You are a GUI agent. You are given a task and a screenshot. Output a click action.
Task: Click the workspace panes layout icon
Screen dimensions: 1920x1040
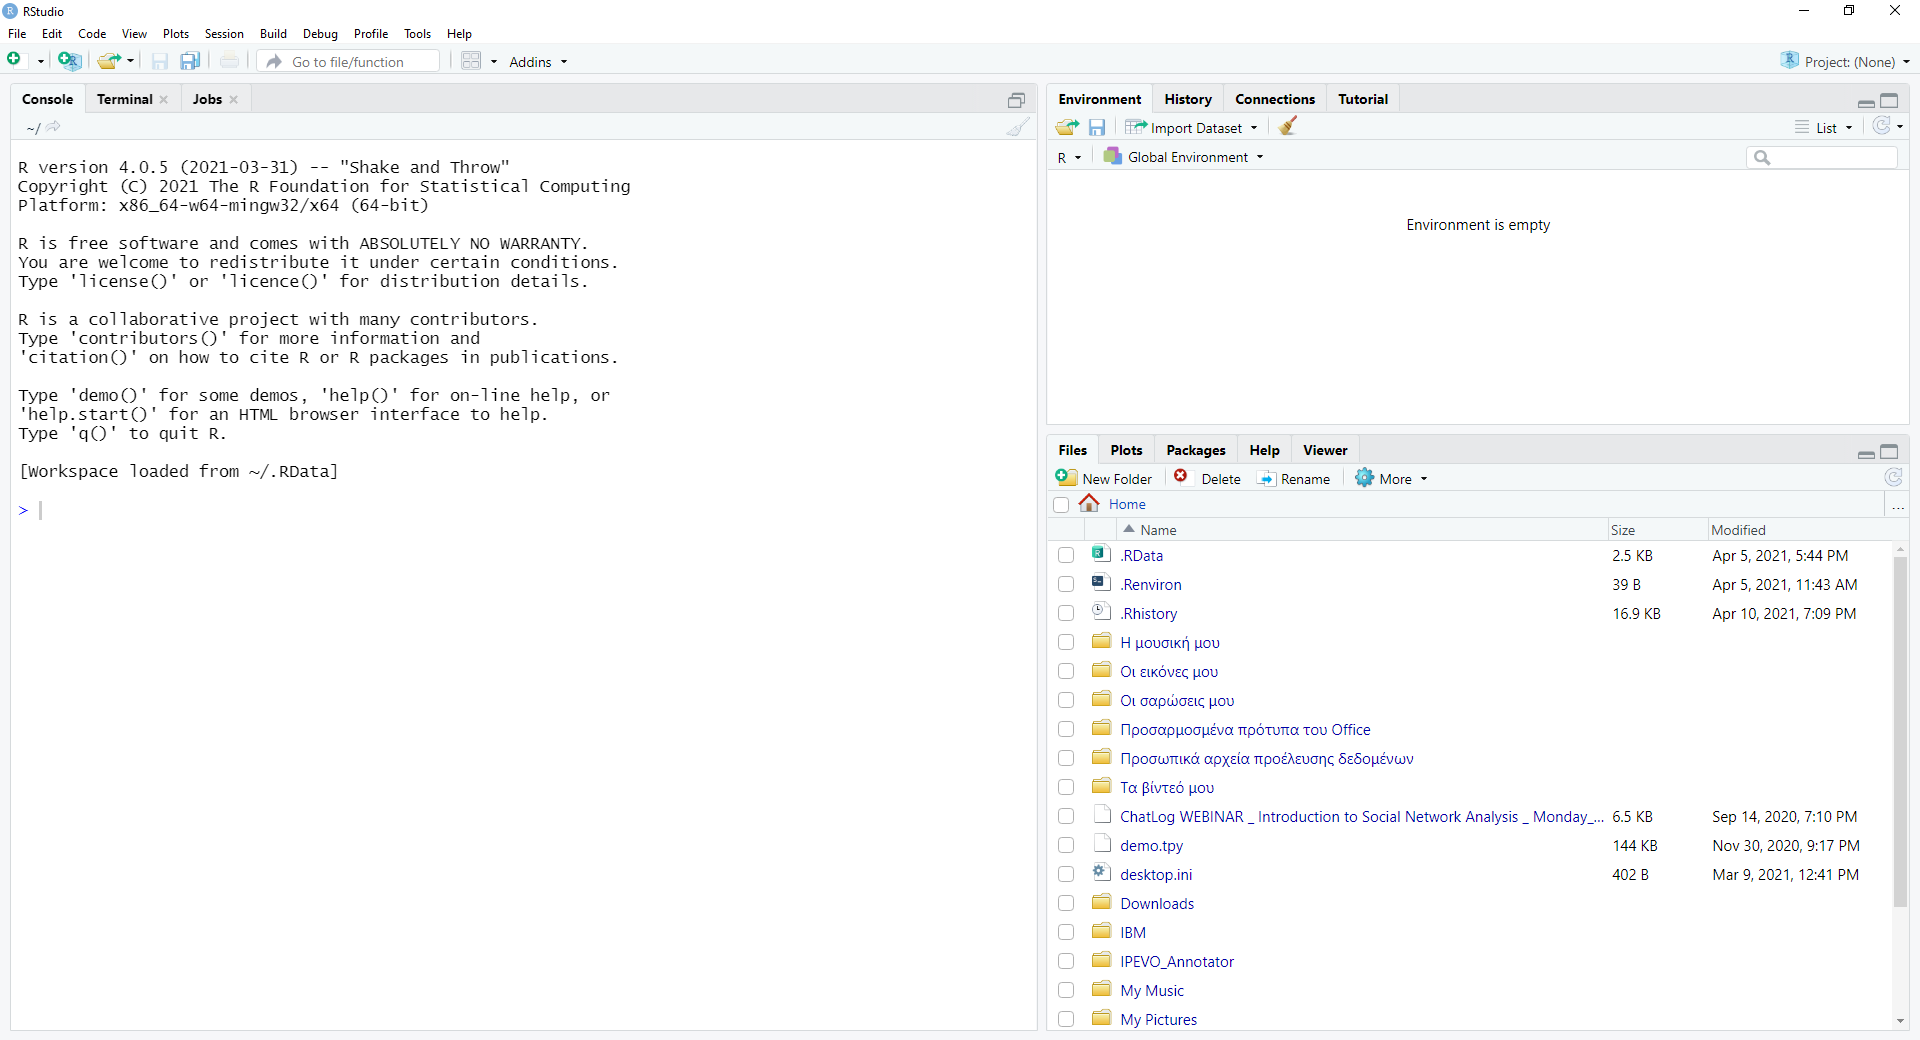pyautogui.click(x=472, y=61)
